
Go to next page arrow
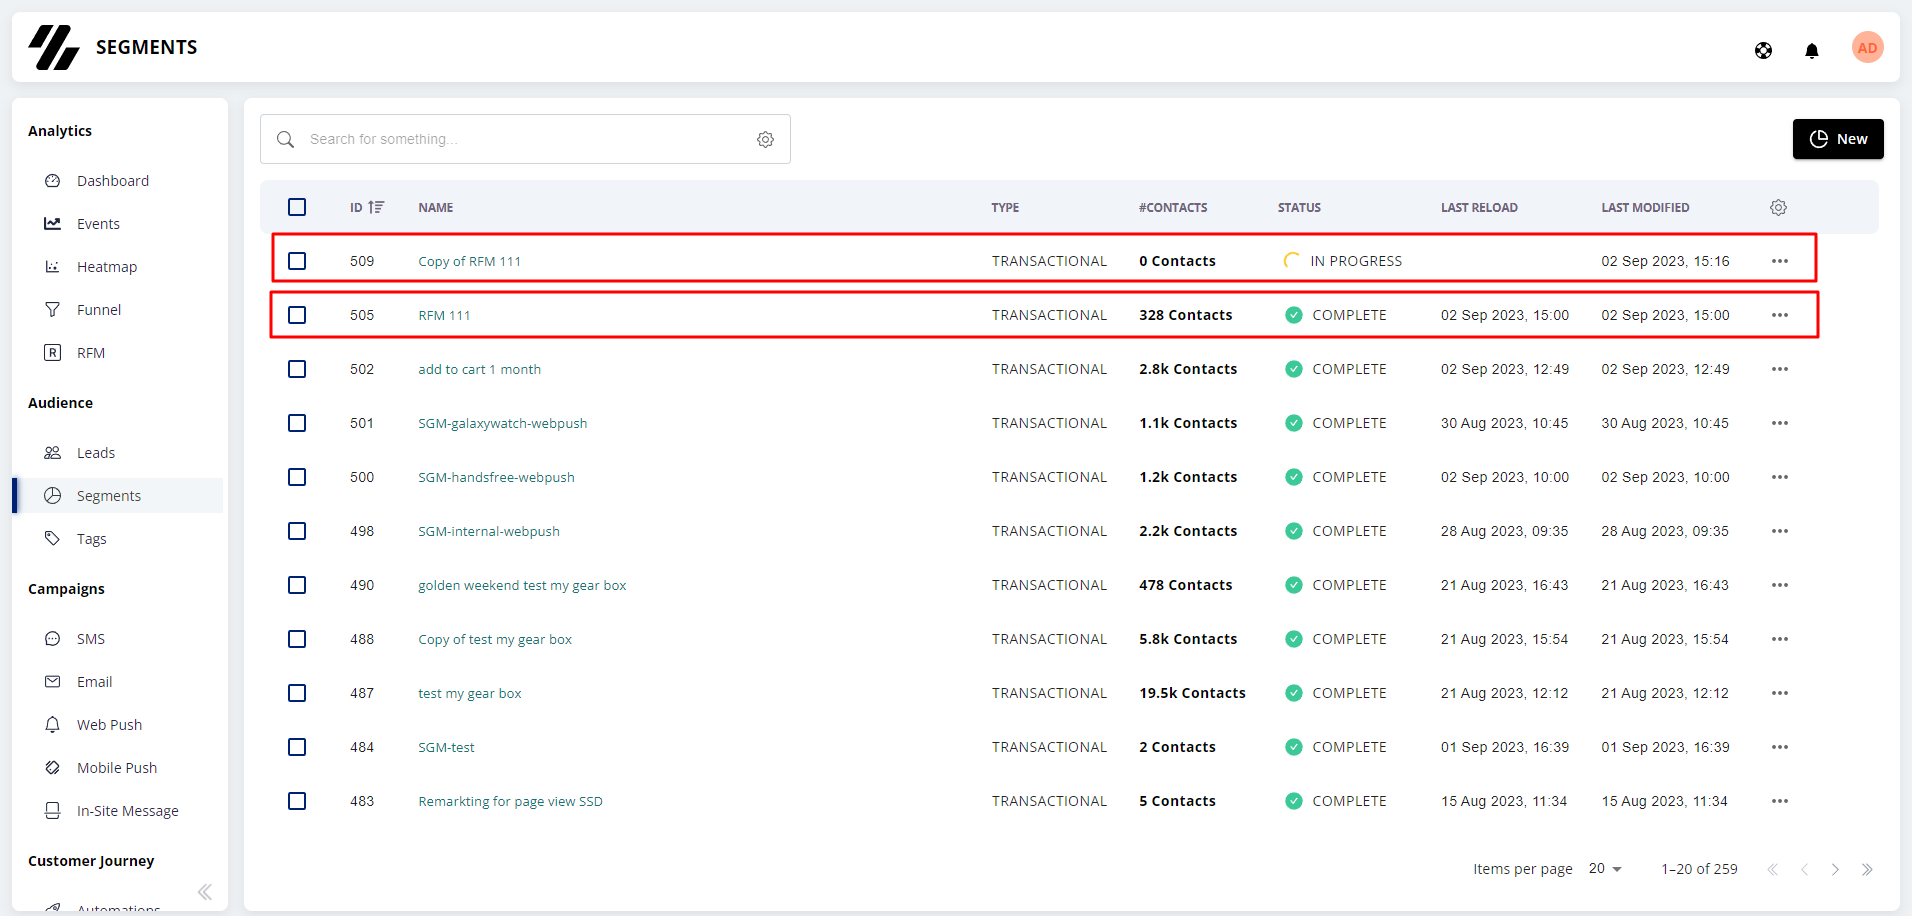[1835, 869]
